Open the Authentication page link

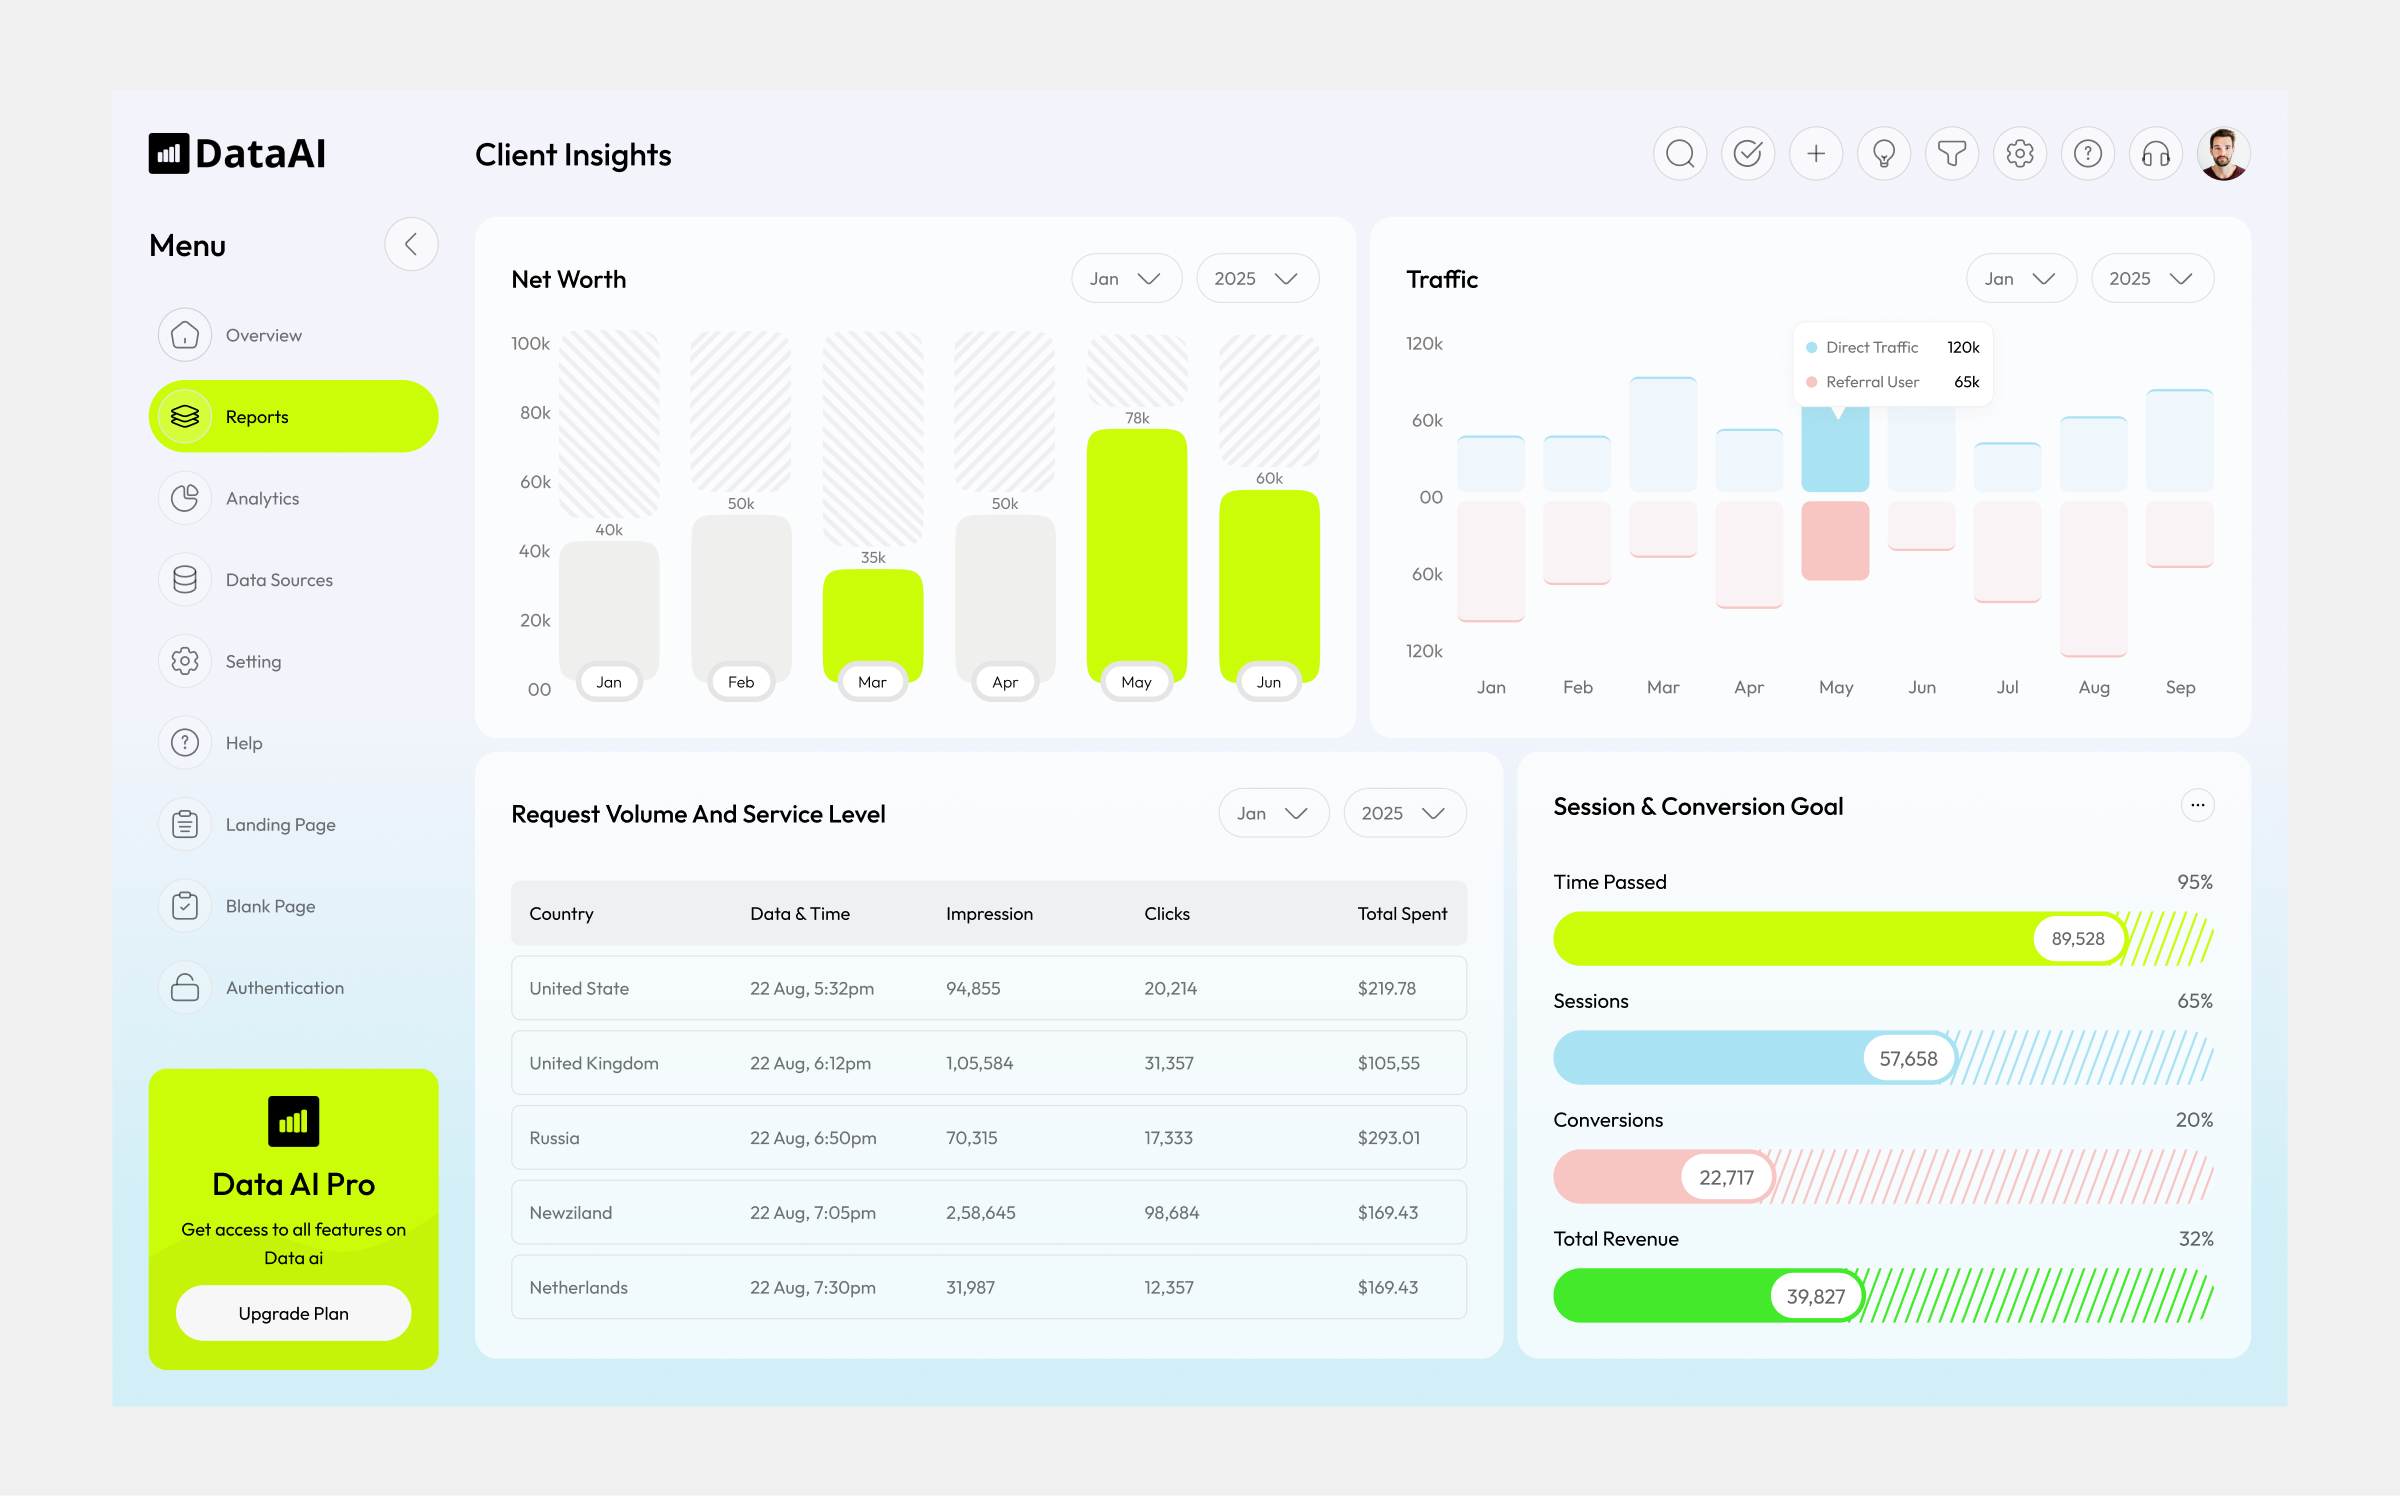[x=284, y=987]
